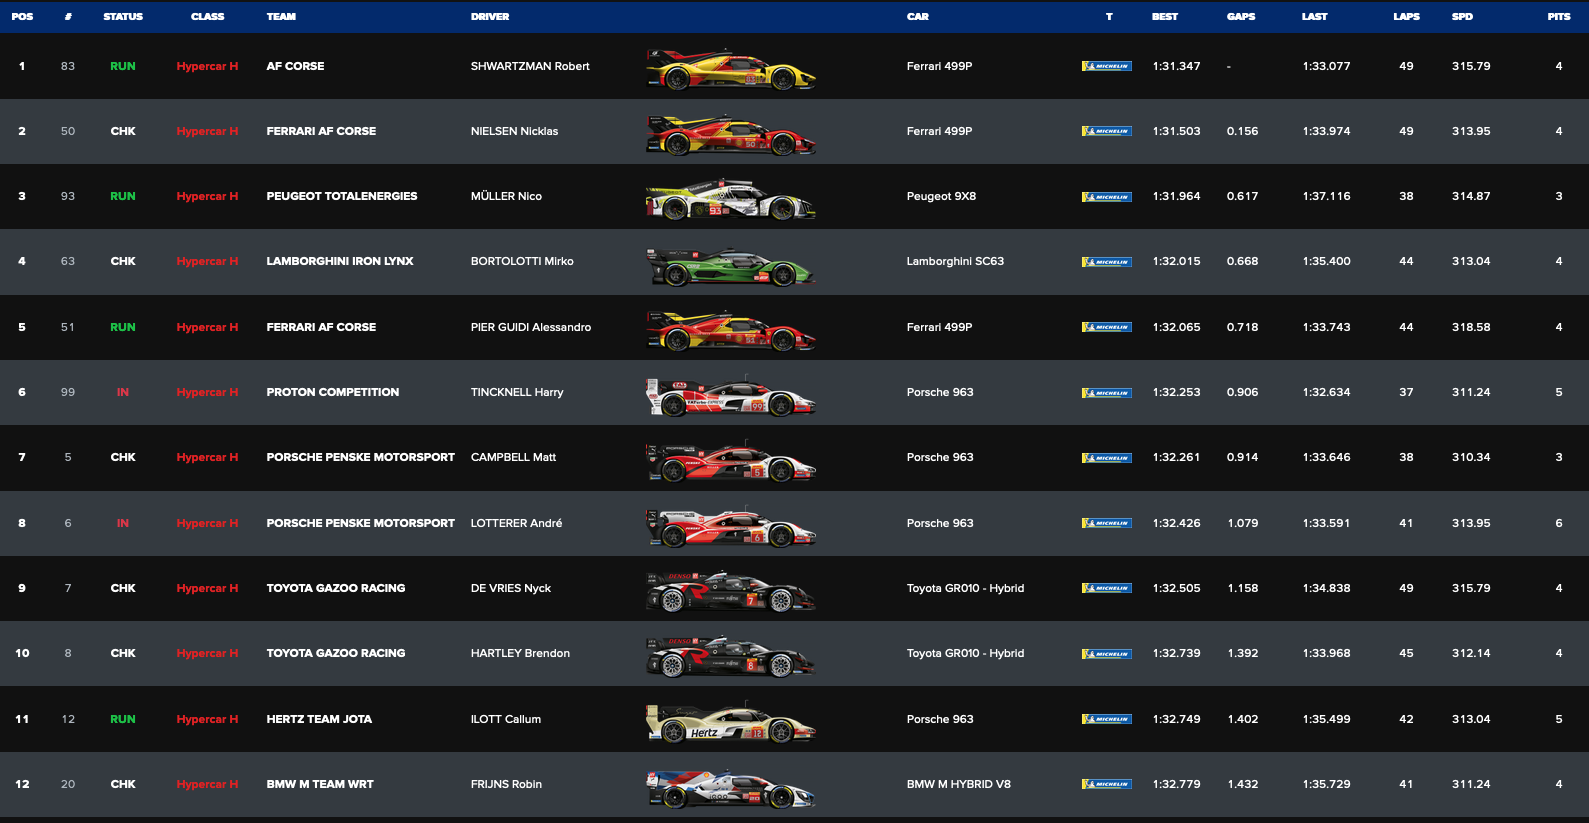Sort by the LAPS column header
Image resolution: width=1589 pixels, height=823 pixels.
(x=1406, y=17)
